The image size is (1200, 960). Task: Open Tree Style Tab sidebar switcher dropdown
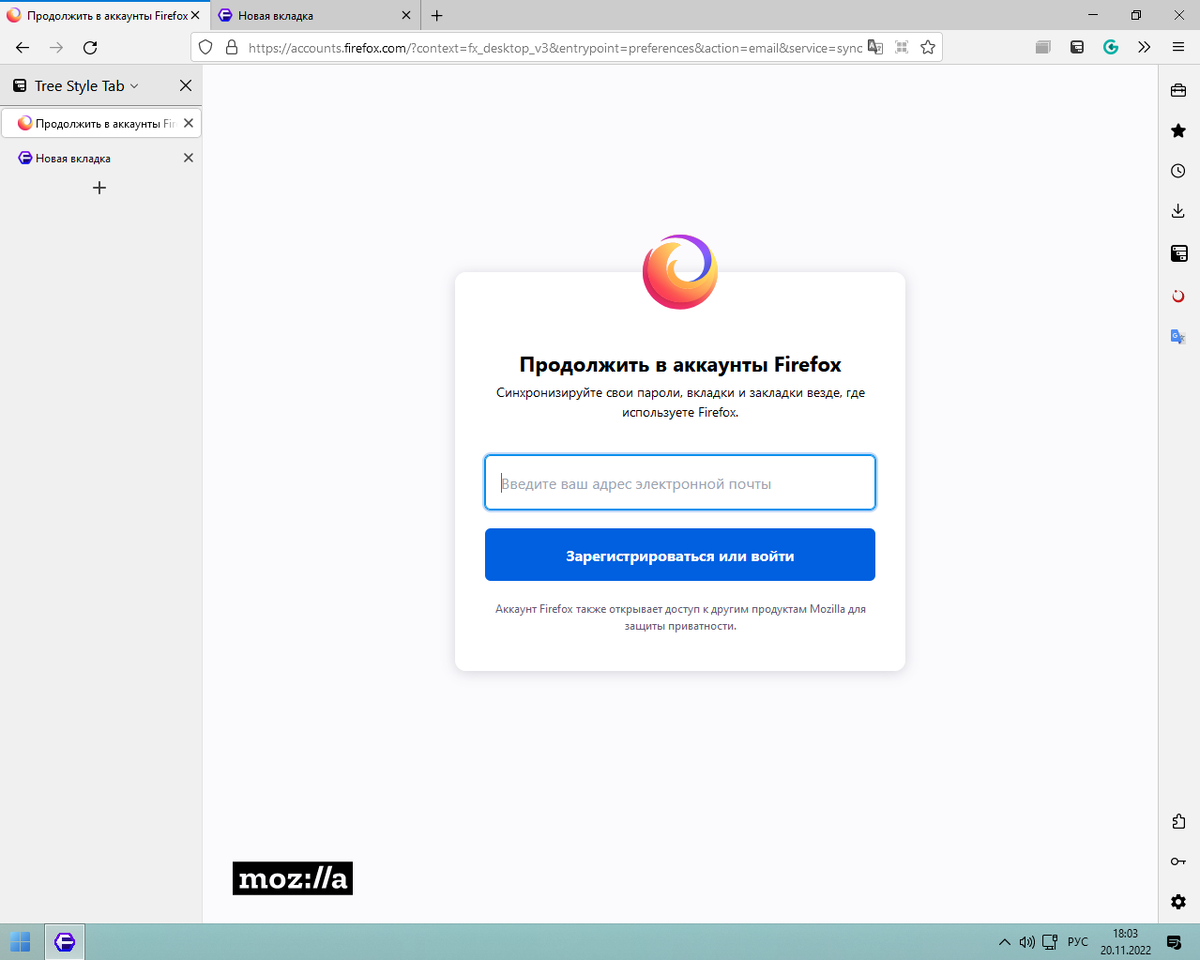tap(86, 86)
